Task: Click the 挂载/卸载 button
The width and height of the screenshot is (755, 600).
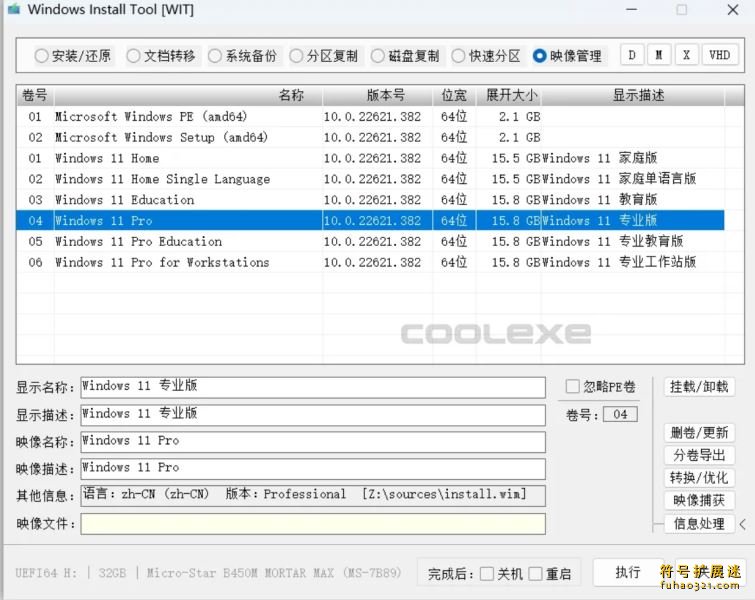Action: [699, 386]
